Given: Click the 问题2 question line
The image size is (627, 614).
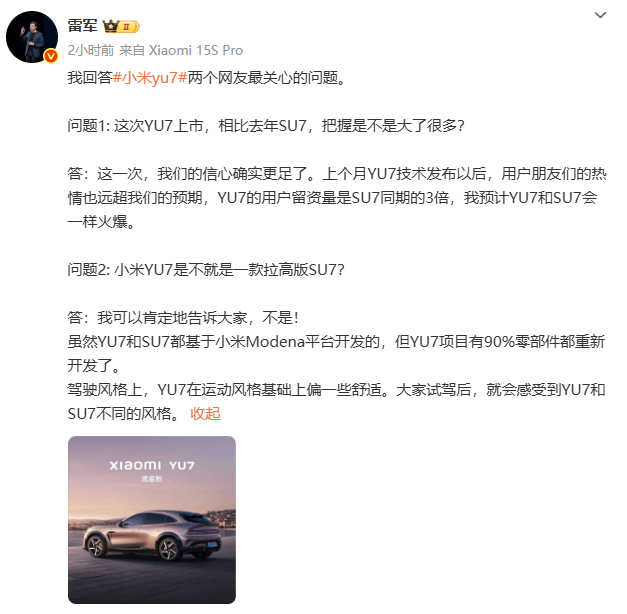Looking at the screenshot, I should coord(206,270).
